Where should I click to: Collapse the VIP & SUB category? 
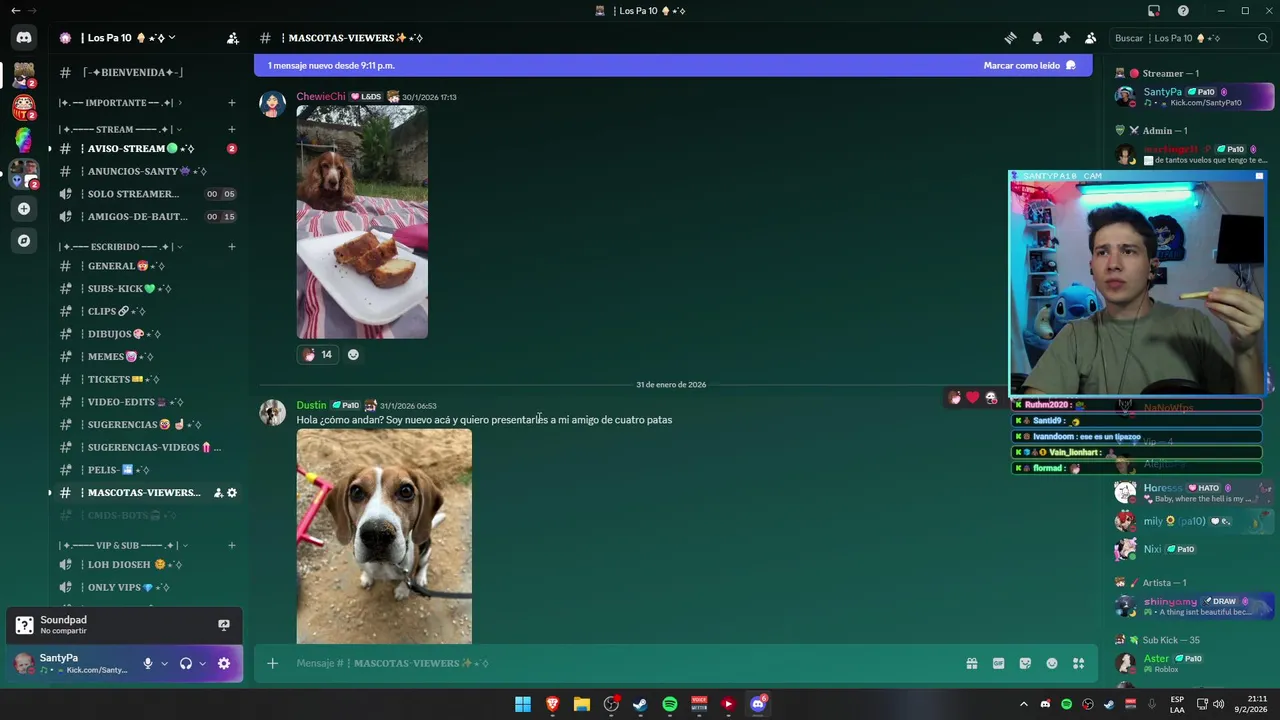(124, 545)
